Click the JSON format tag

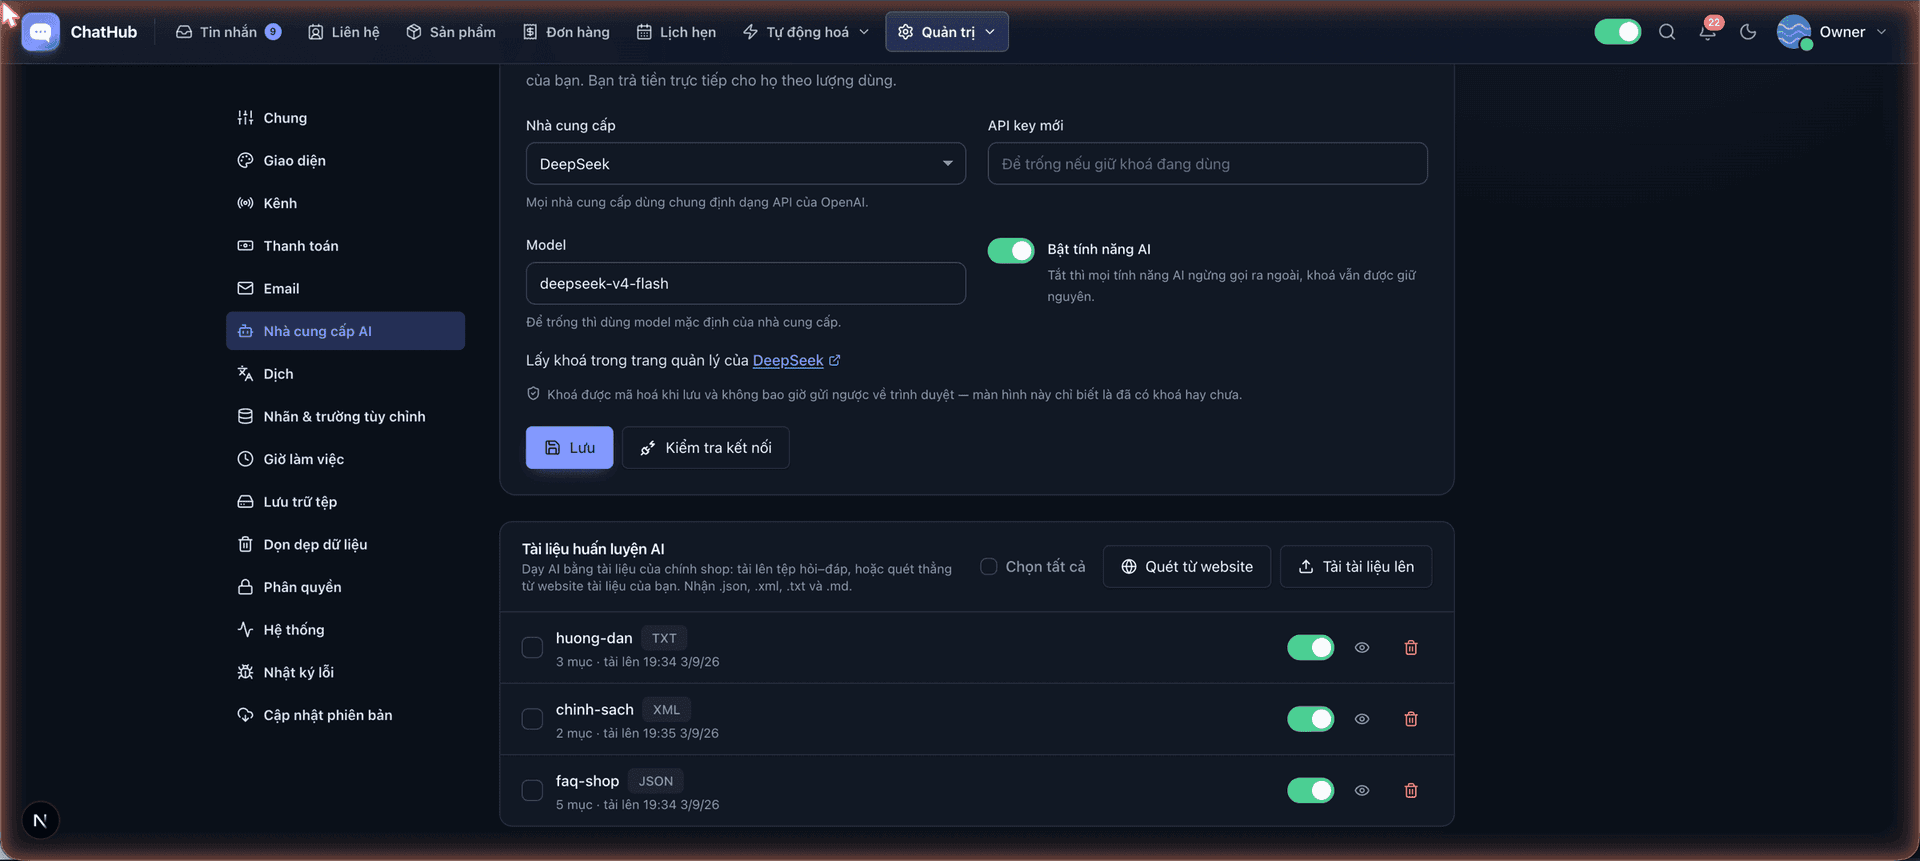point(656,781)
